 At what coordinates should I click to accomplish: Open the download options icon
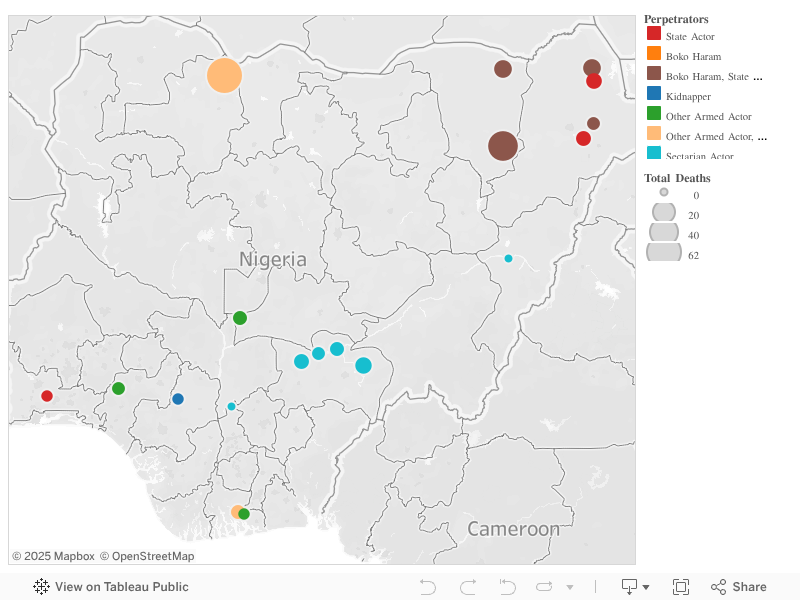click(630, 587)
